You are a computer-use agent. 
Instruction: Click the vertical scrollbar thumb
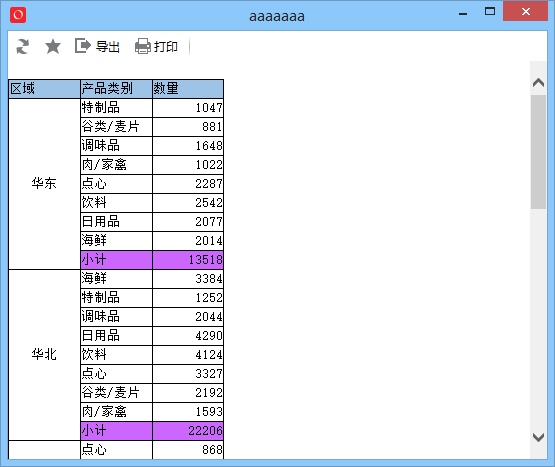point(538,152)
